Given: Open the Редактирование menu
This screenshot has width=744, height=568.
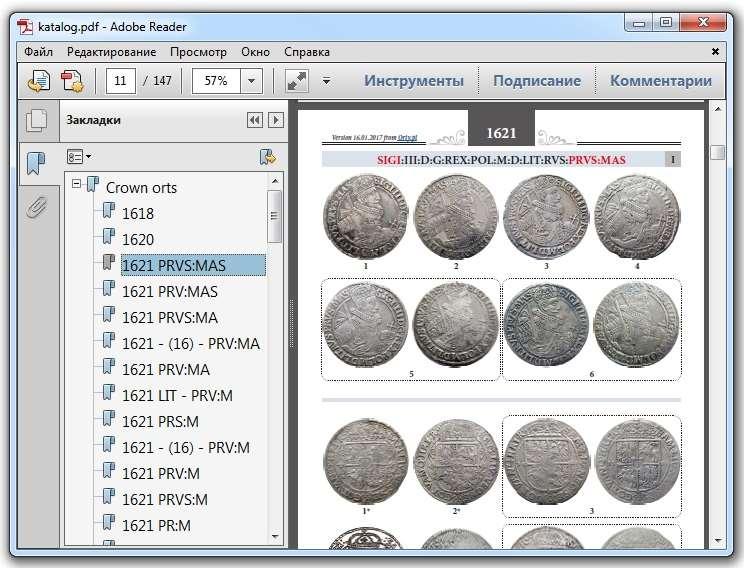Looking at the screenshot, I should point(112,52).
